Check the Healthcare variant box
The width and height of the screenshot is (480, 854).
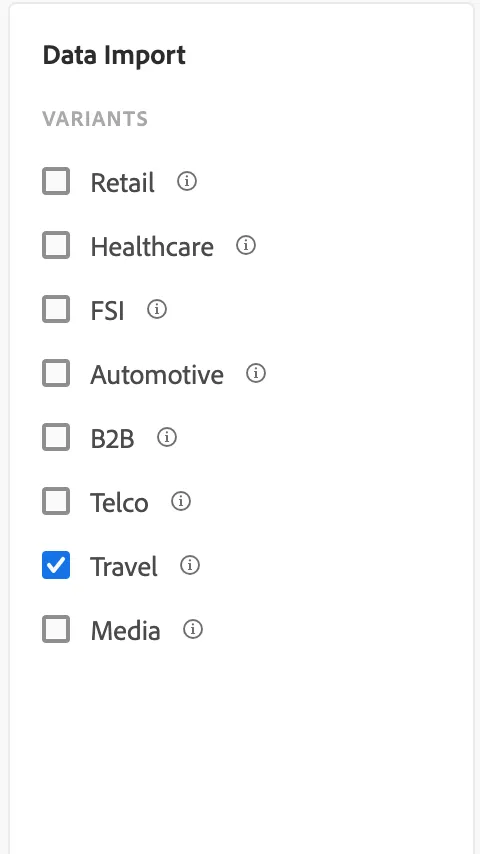56,245
